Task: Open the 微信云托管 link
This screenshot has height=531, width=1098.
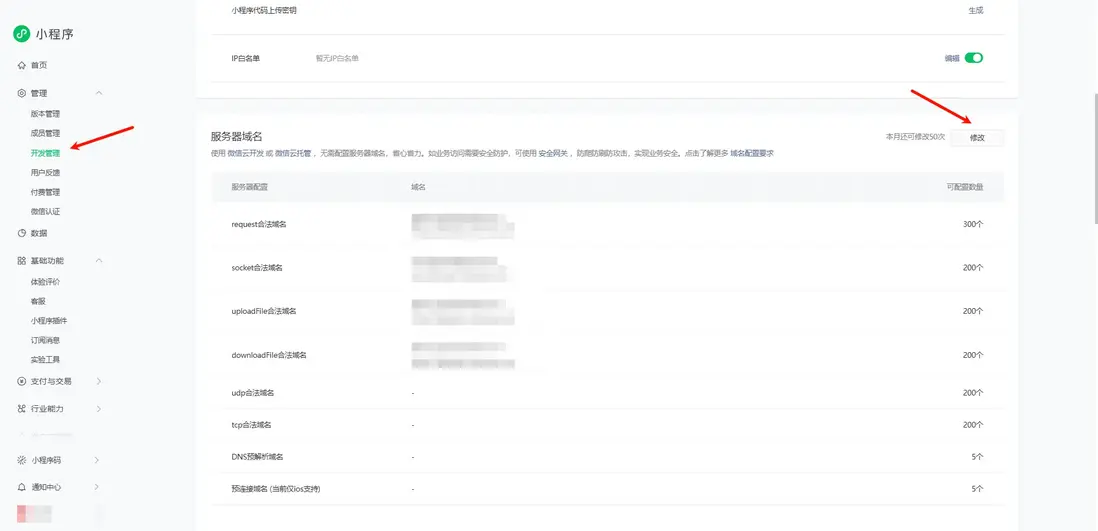Action: pos(293,153)
